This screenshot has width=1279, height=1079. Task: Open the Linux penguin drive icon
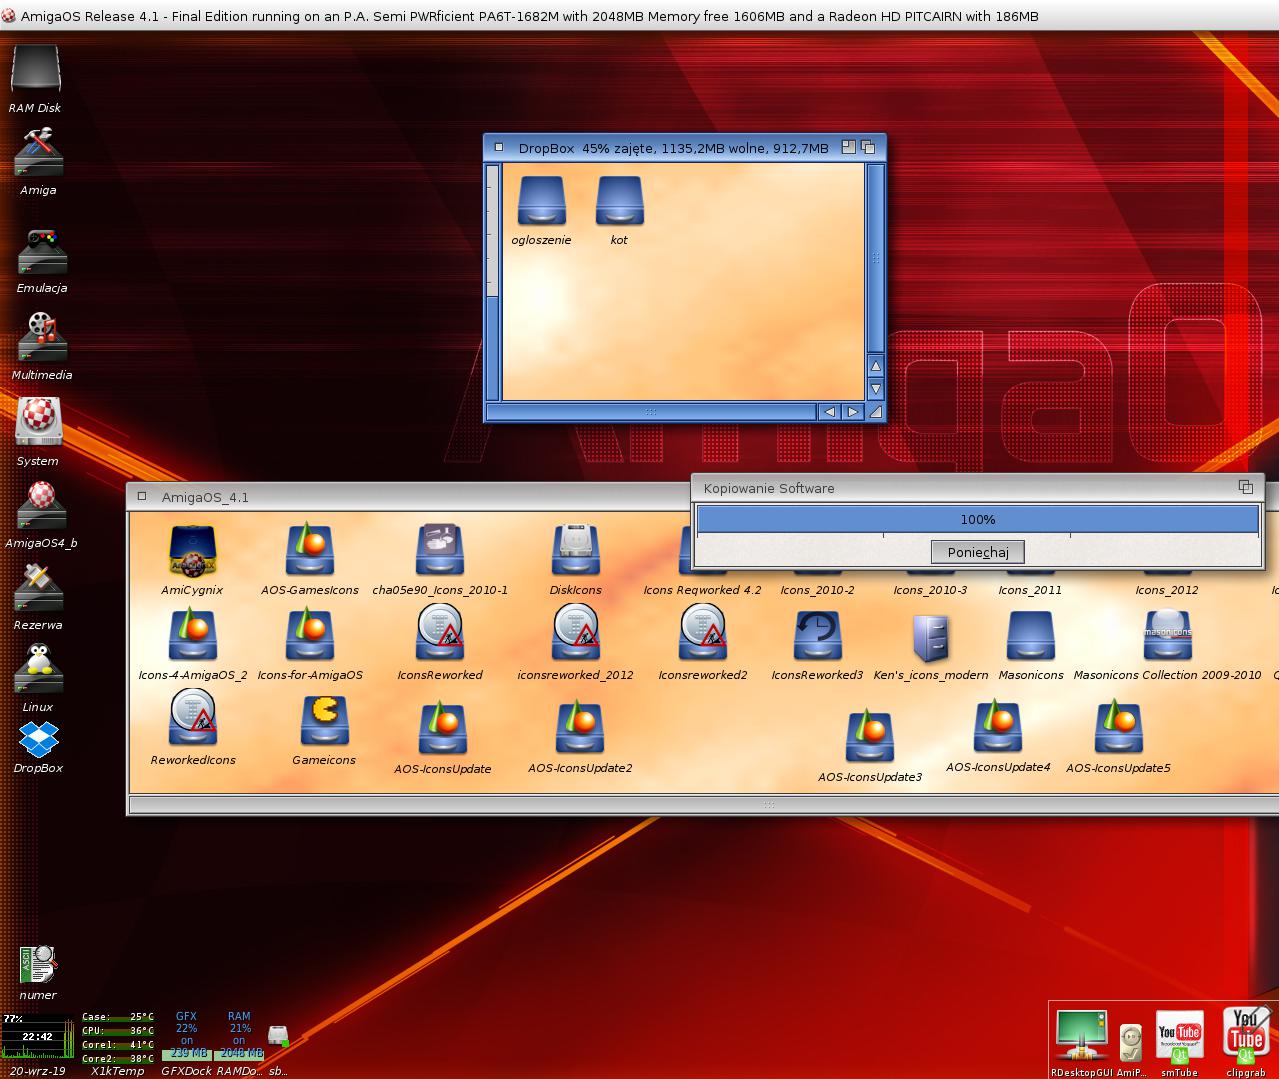(x=39, y=669)
